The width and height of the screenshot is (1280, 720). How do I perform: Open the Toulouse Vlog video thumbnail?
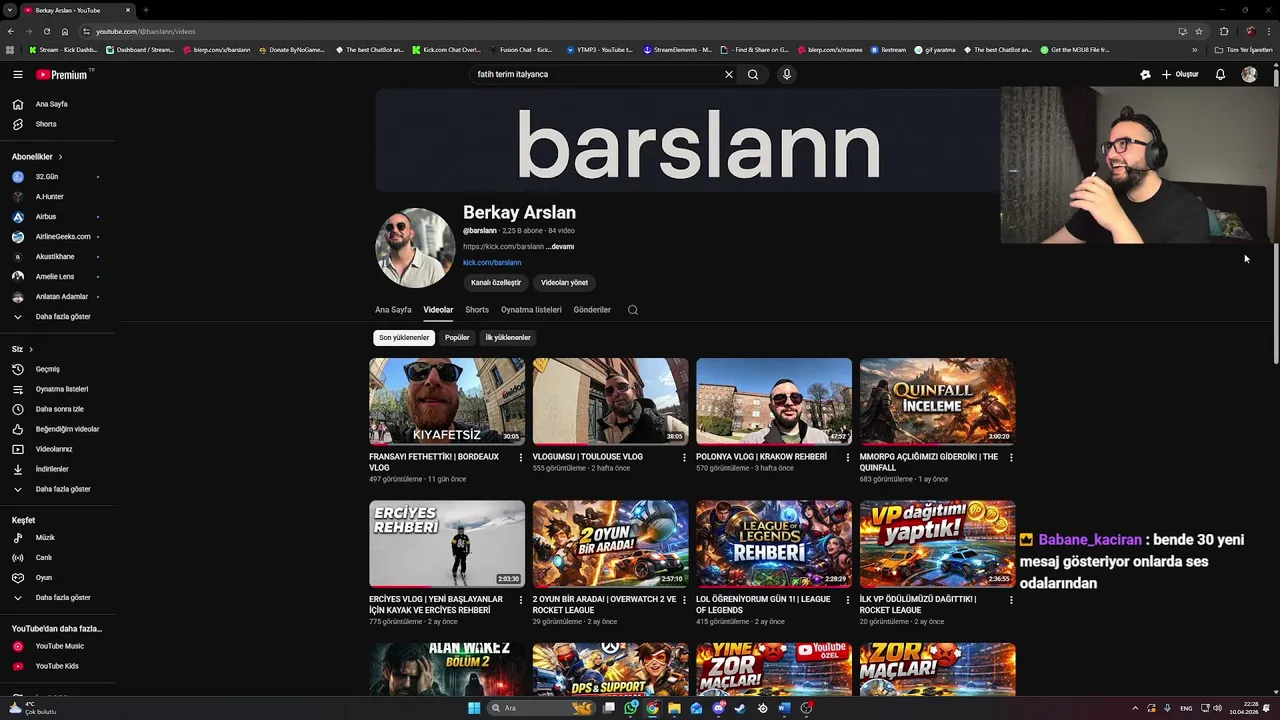610,401
